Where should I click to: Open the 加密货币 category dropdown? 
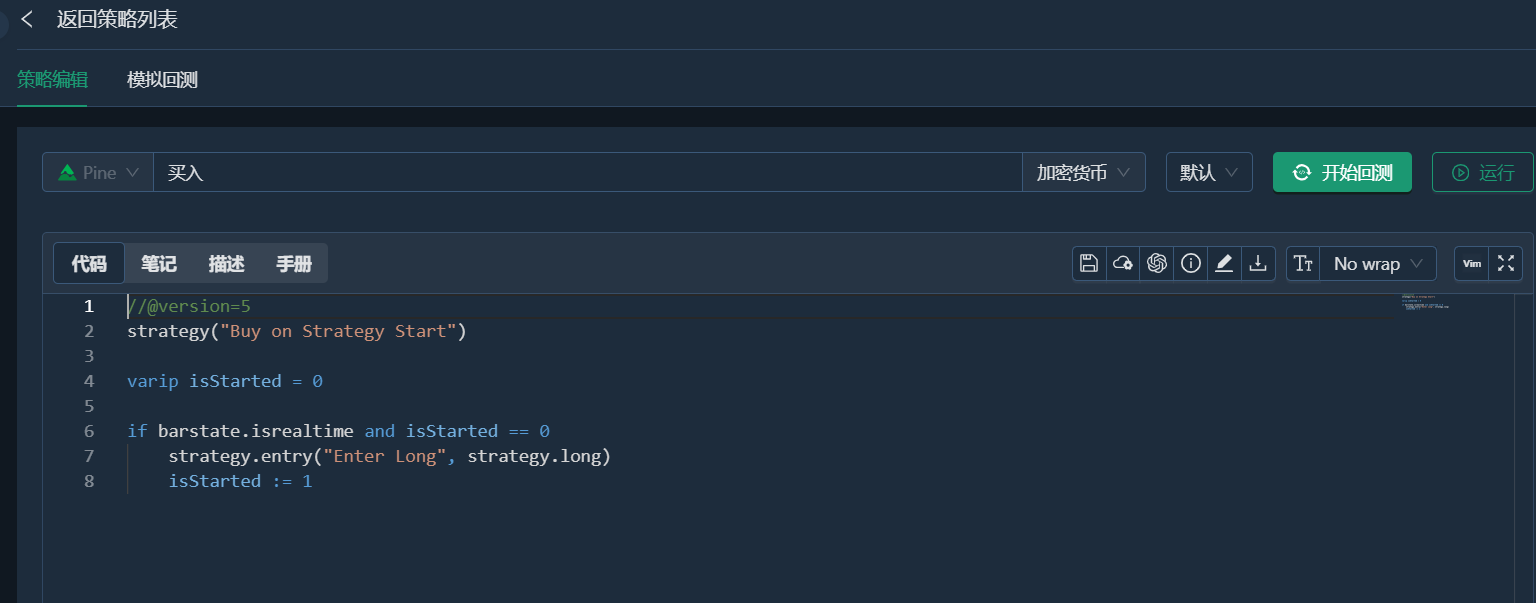pos(1083,172)
